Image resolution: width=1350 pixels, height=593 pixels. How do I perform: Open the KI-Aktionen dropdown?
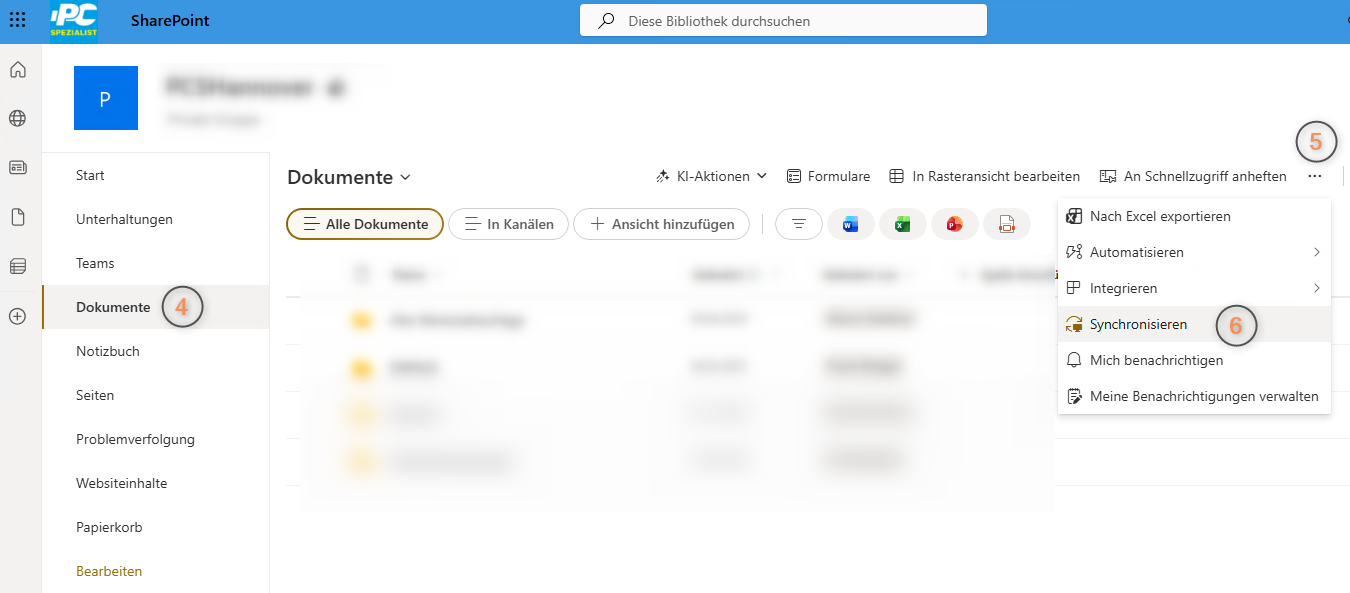click(711, 176)
